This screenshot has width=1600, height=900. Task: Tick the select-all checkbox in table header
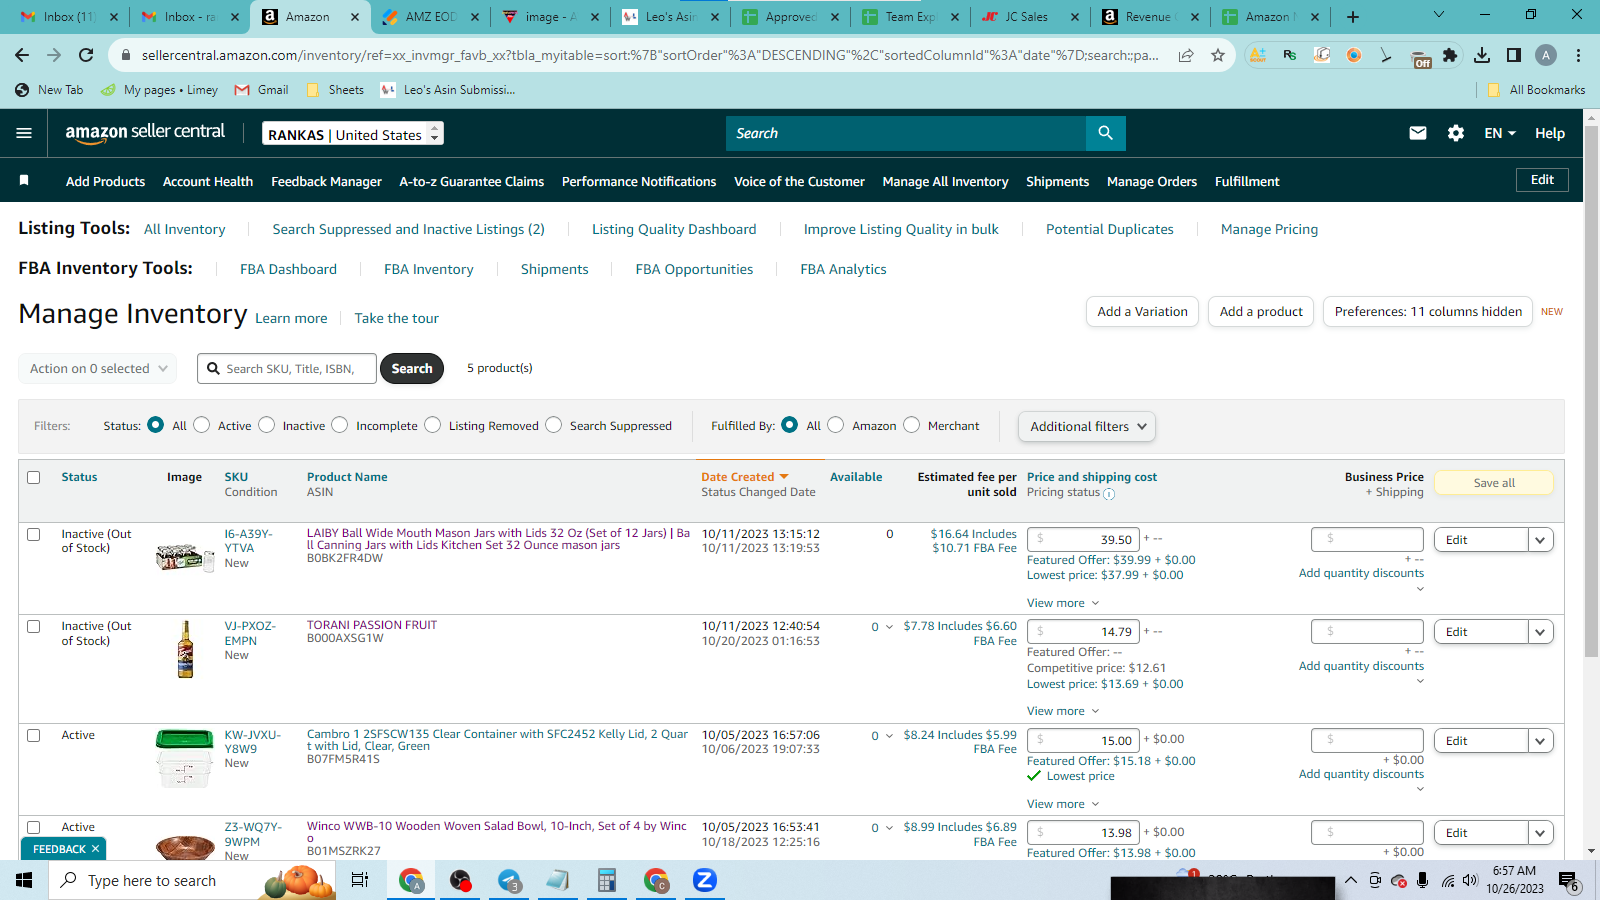tap(34, 477)
